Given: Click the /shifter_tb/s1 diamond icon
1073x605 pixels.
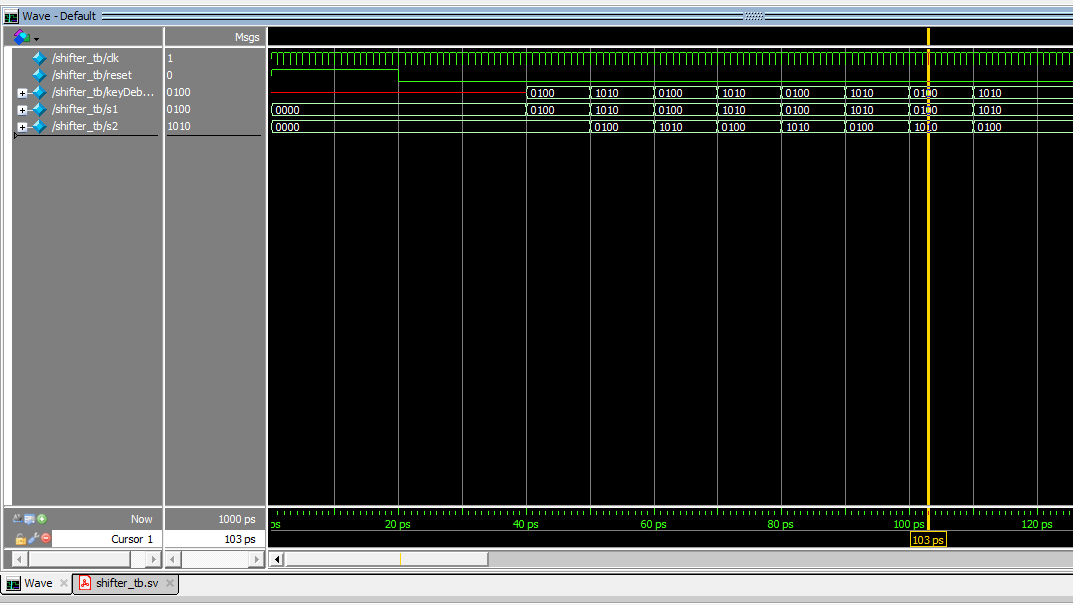Looking at the screenshot, I should (x=40, y=110).
